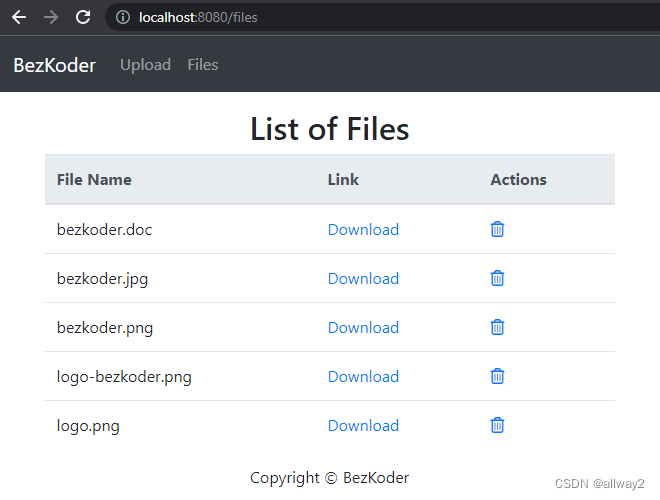Delete logo.png with the trash icon
660x500 pixels.
[x=497, y=425]
